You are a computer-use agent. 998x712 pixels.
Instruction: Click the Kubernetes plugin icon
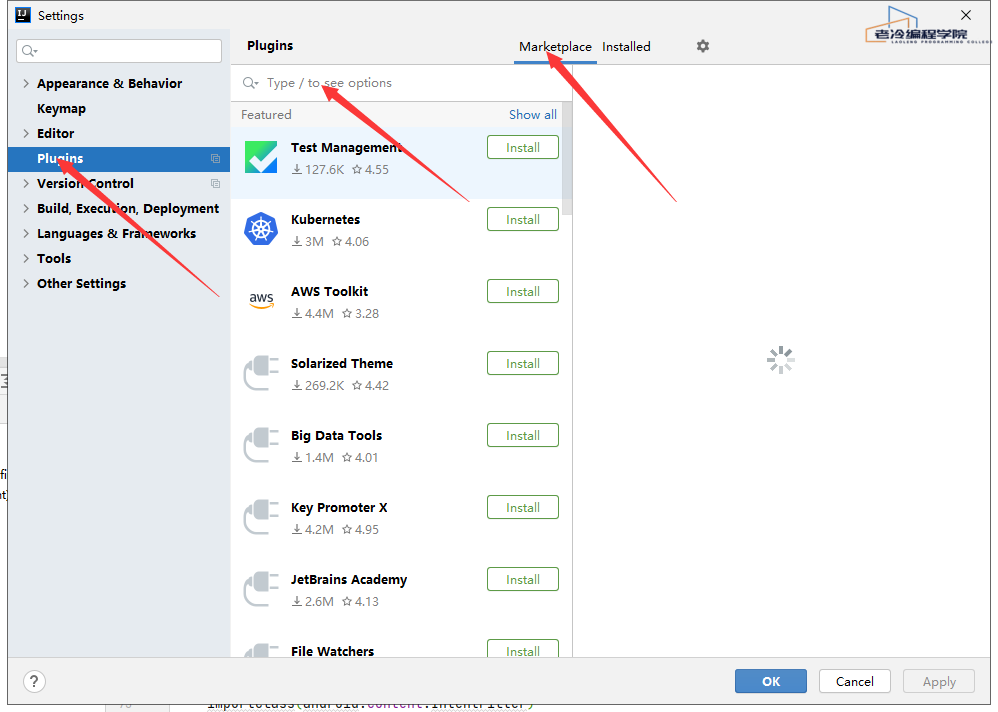(261, 229)
